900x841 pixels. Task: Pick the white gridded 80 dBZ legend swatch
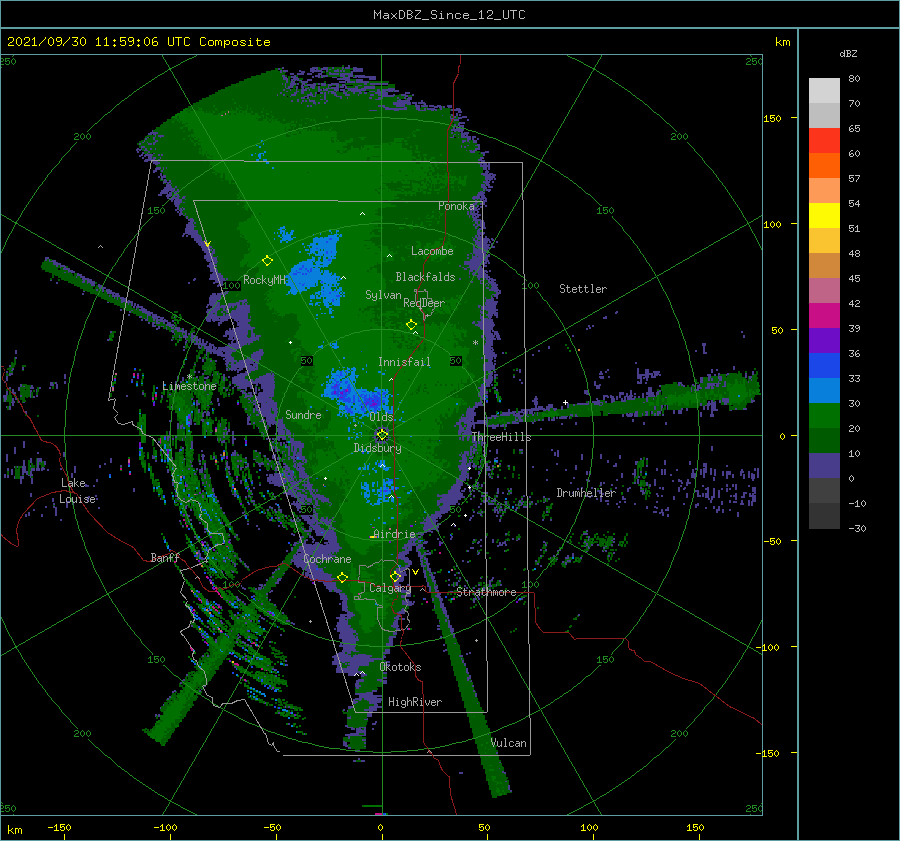824,90
